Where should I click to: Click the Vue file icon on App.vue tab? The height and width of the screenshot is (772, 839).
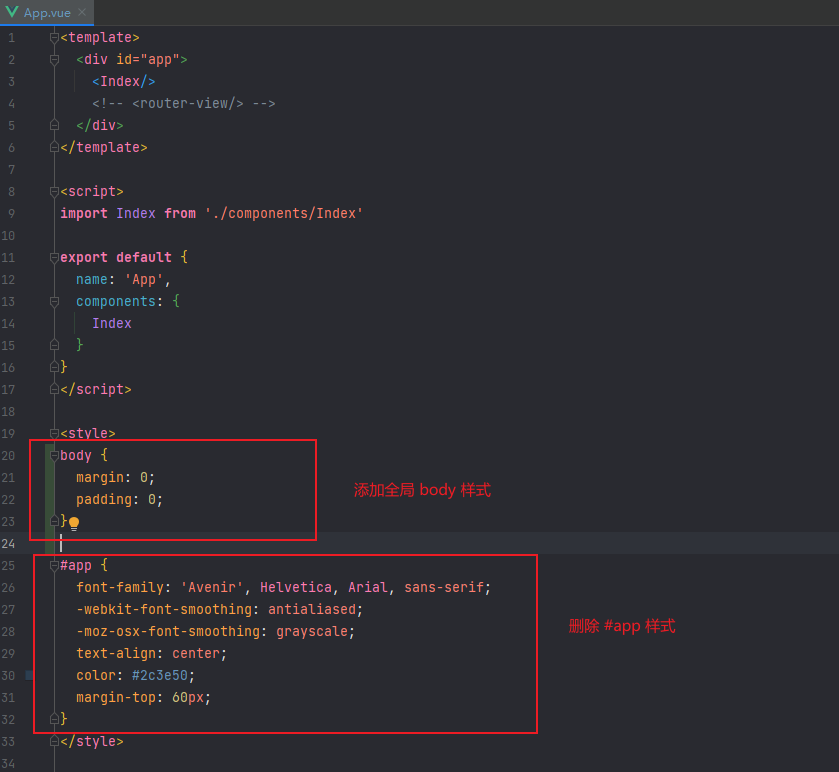click(12, 12)
